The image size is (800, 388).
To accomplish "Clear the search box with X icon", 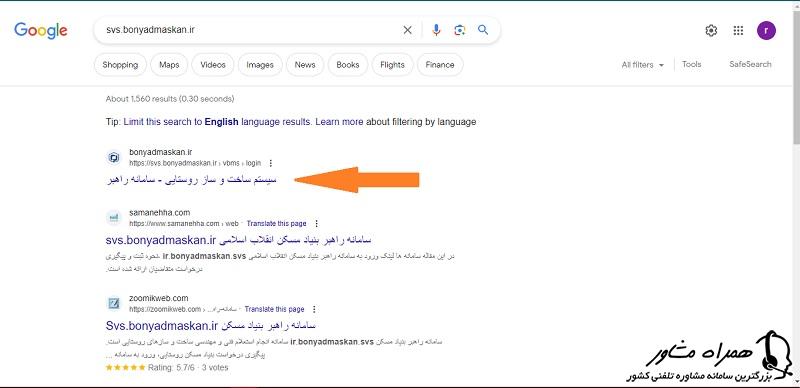I will coord(407,30).
